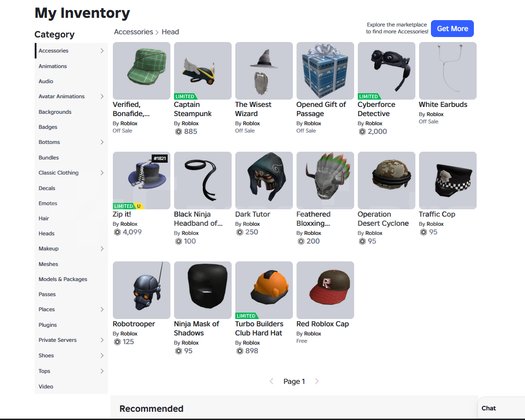Screen dimensions: 525x420
Task: Open the White Earbuds item image
Action: pos(448,71)
